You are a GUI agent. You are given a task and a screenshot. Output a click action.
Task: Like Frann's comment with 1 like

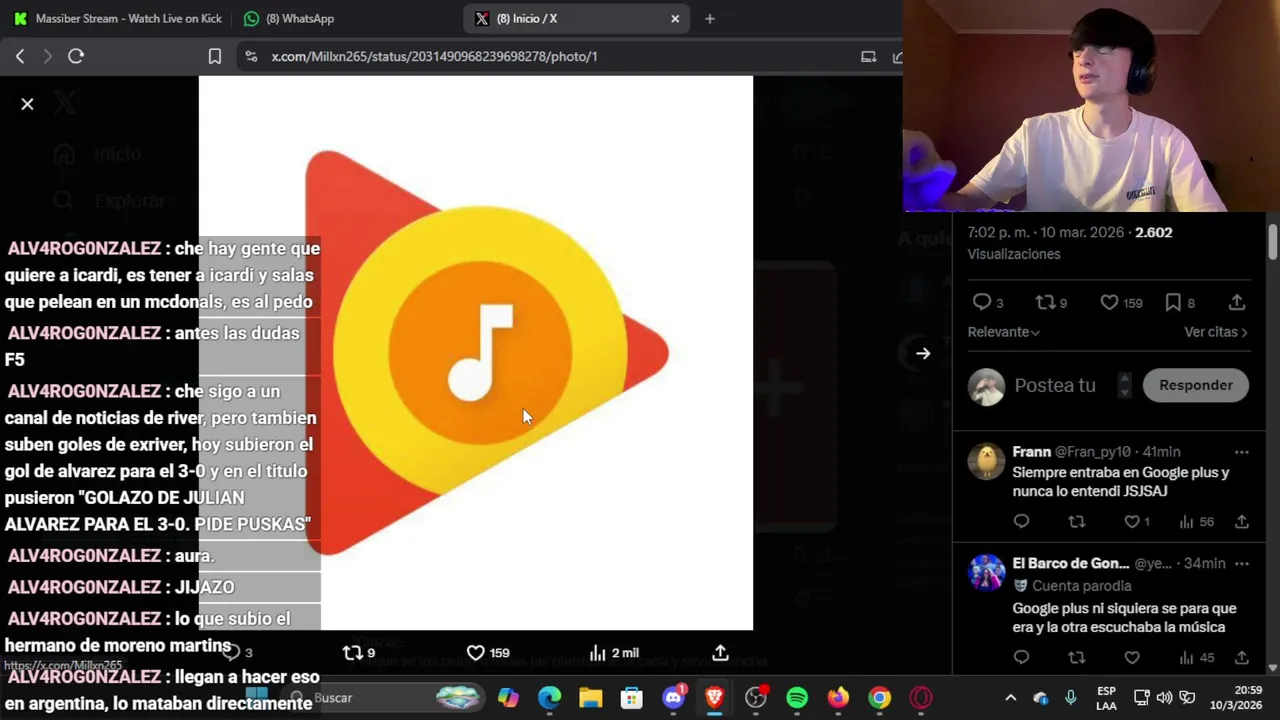click(1137, 522)
